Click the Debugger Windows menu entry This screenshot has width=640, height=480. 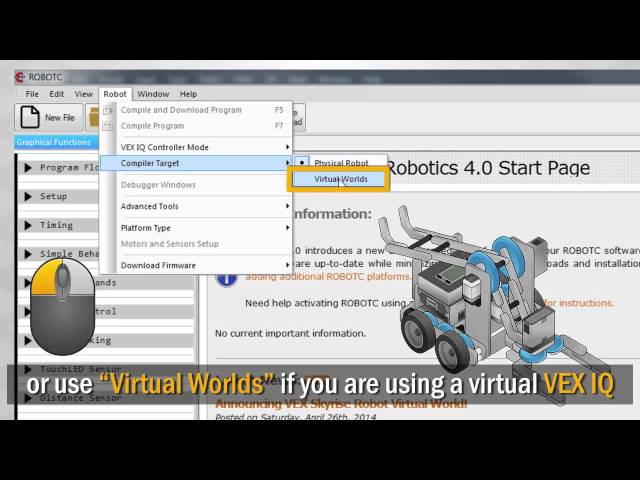pyautogui.click(x=196, y=185)
